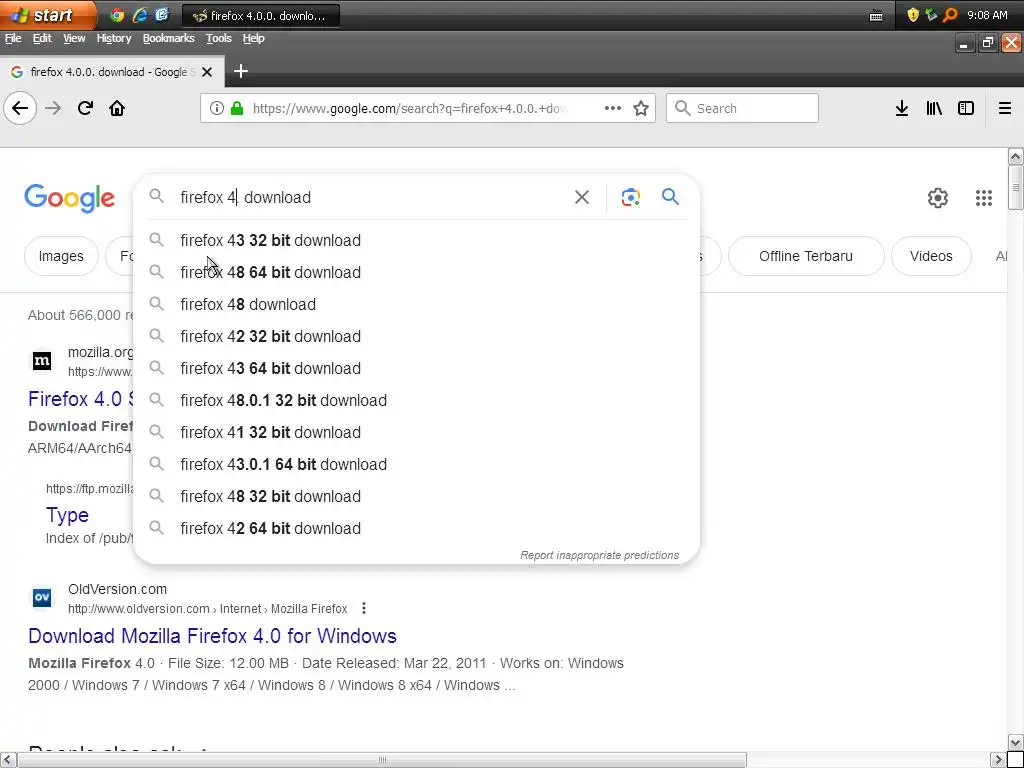Open Download Mozilla Firefox 4.0 for Windows
This screenshot has height=768, width=1024.
point(212,636)
